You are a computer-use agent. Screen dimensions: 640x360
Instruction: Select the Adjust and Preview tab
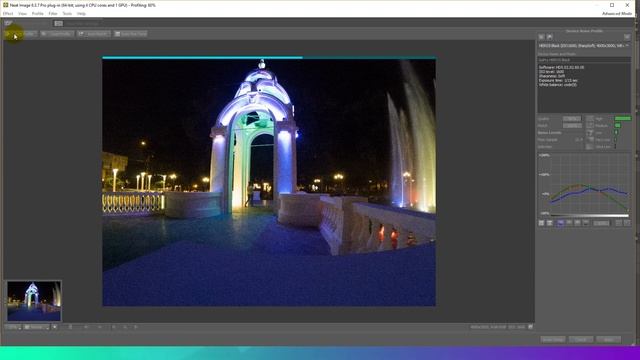(x=78, y=23)
